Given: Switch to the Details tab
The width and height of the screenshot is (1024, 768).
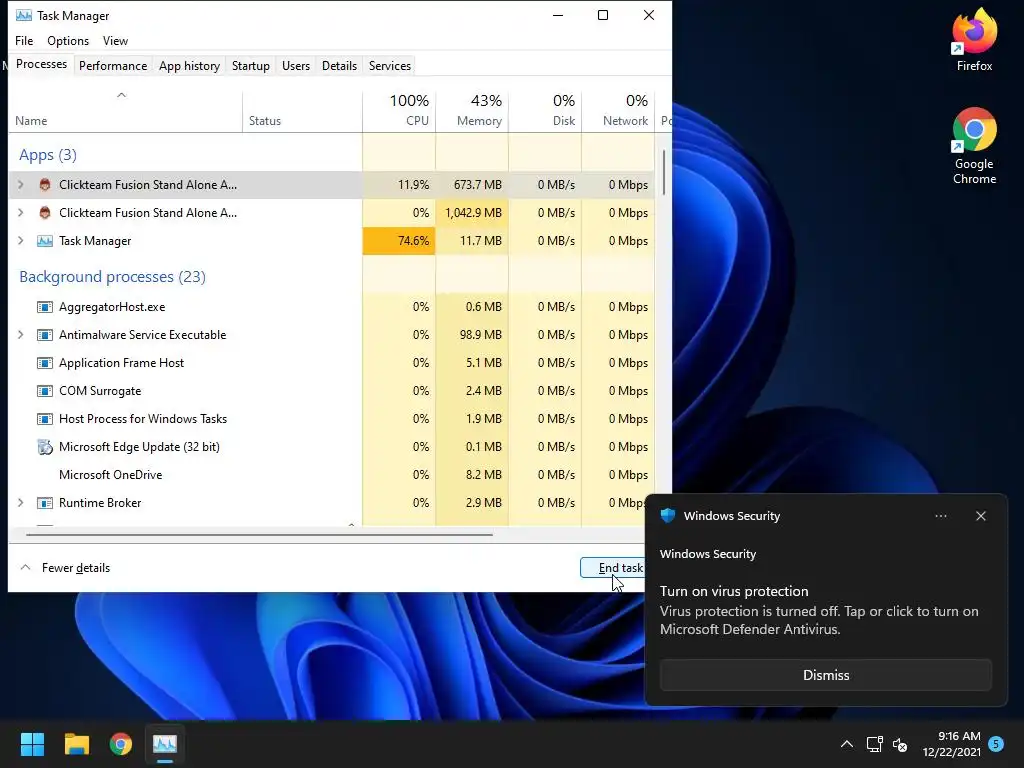Looking at the screenshot, I should (340, 65).
